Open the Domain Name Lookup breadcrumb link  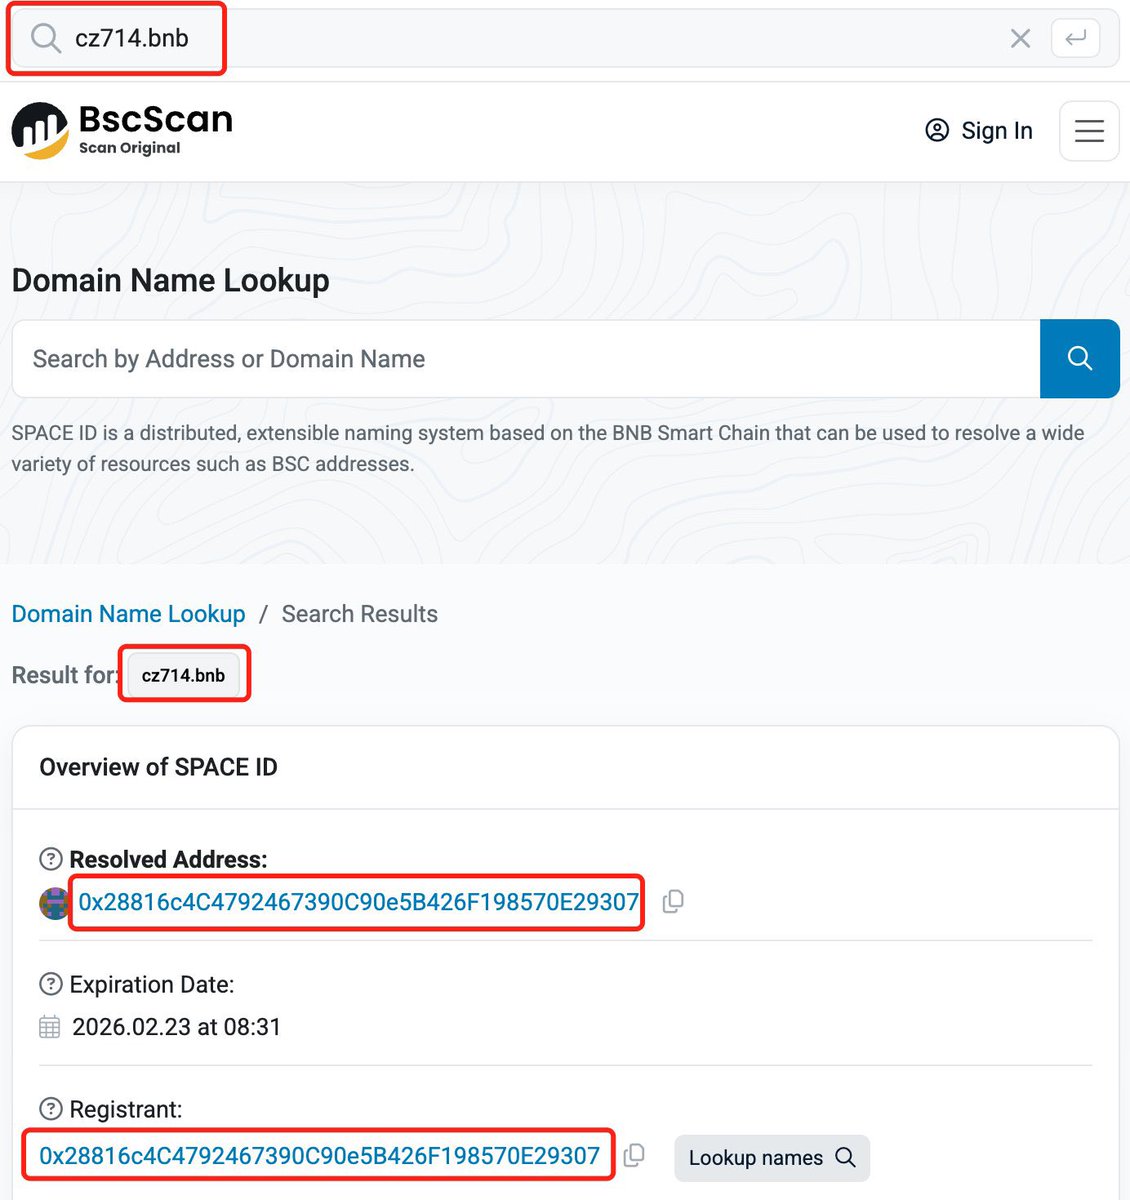point(129,614)
